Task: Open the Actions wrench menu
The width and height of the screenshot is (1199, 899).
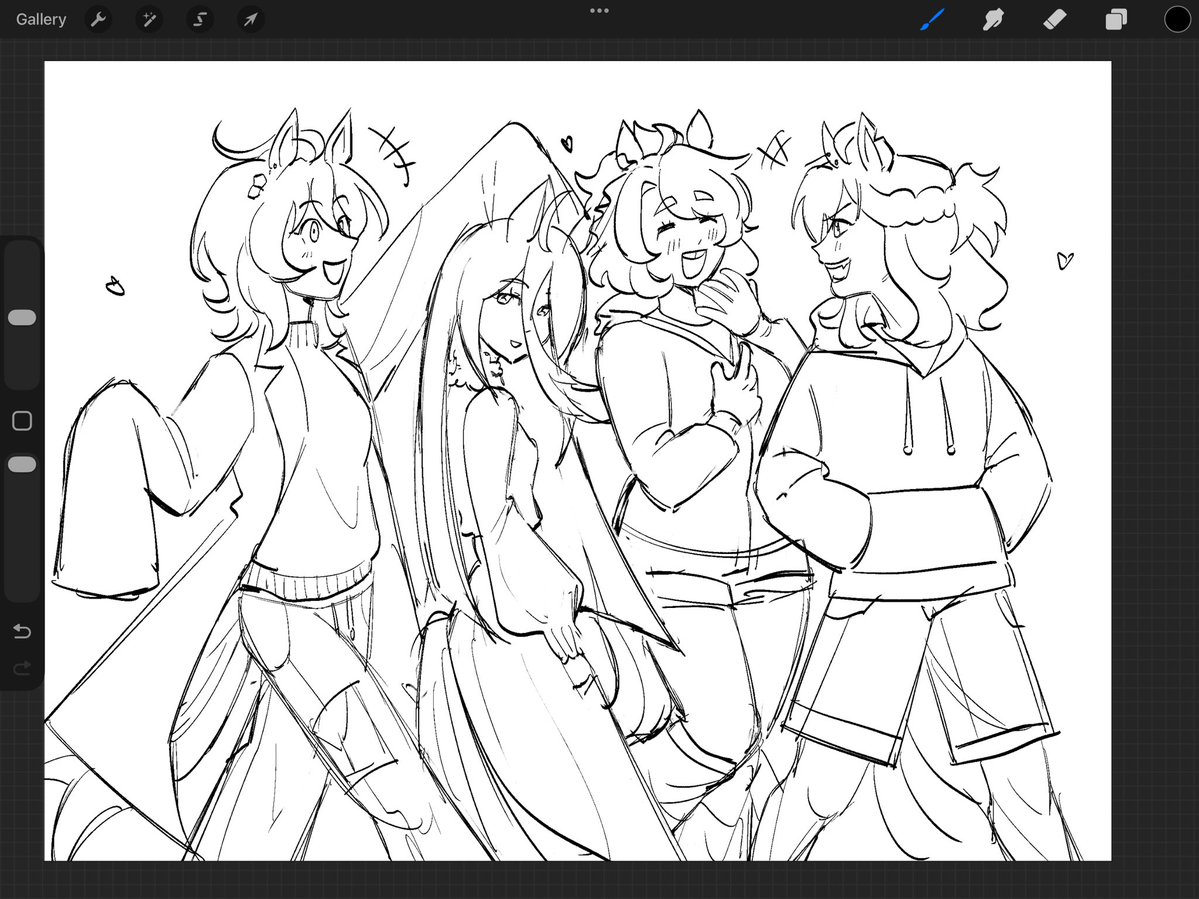Action: click(99, 19)
